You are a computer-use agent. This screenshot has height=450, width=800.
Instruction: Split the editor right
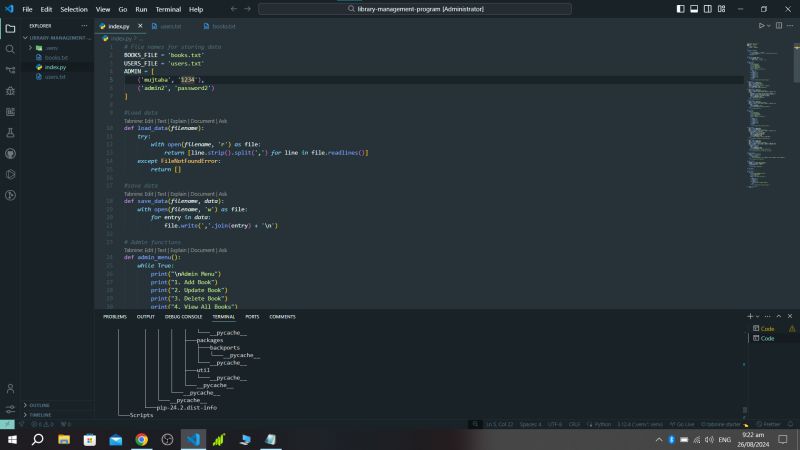779,26
